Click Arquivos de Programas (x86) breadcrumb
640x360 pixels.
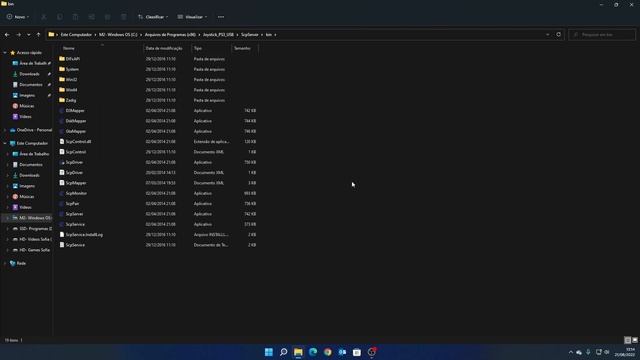170,35
